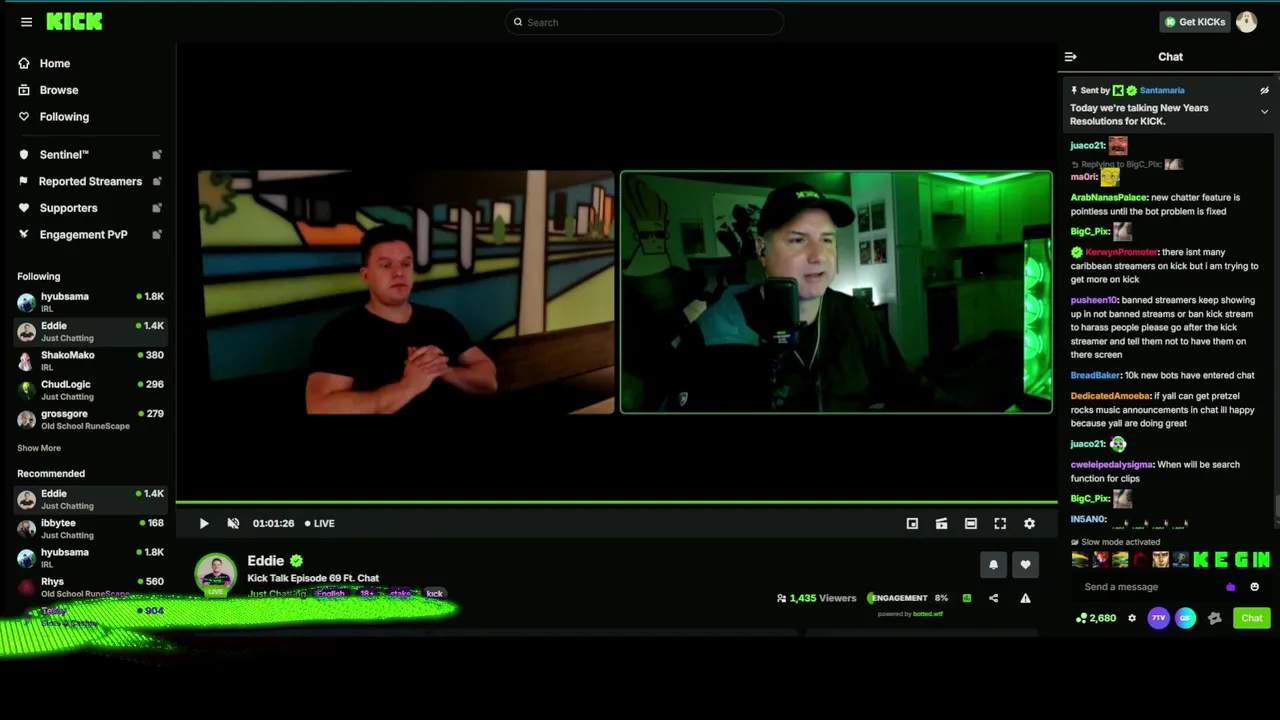Expand the pinned message chevron
Screen dimensions: 1280x720
point(1264,112)
